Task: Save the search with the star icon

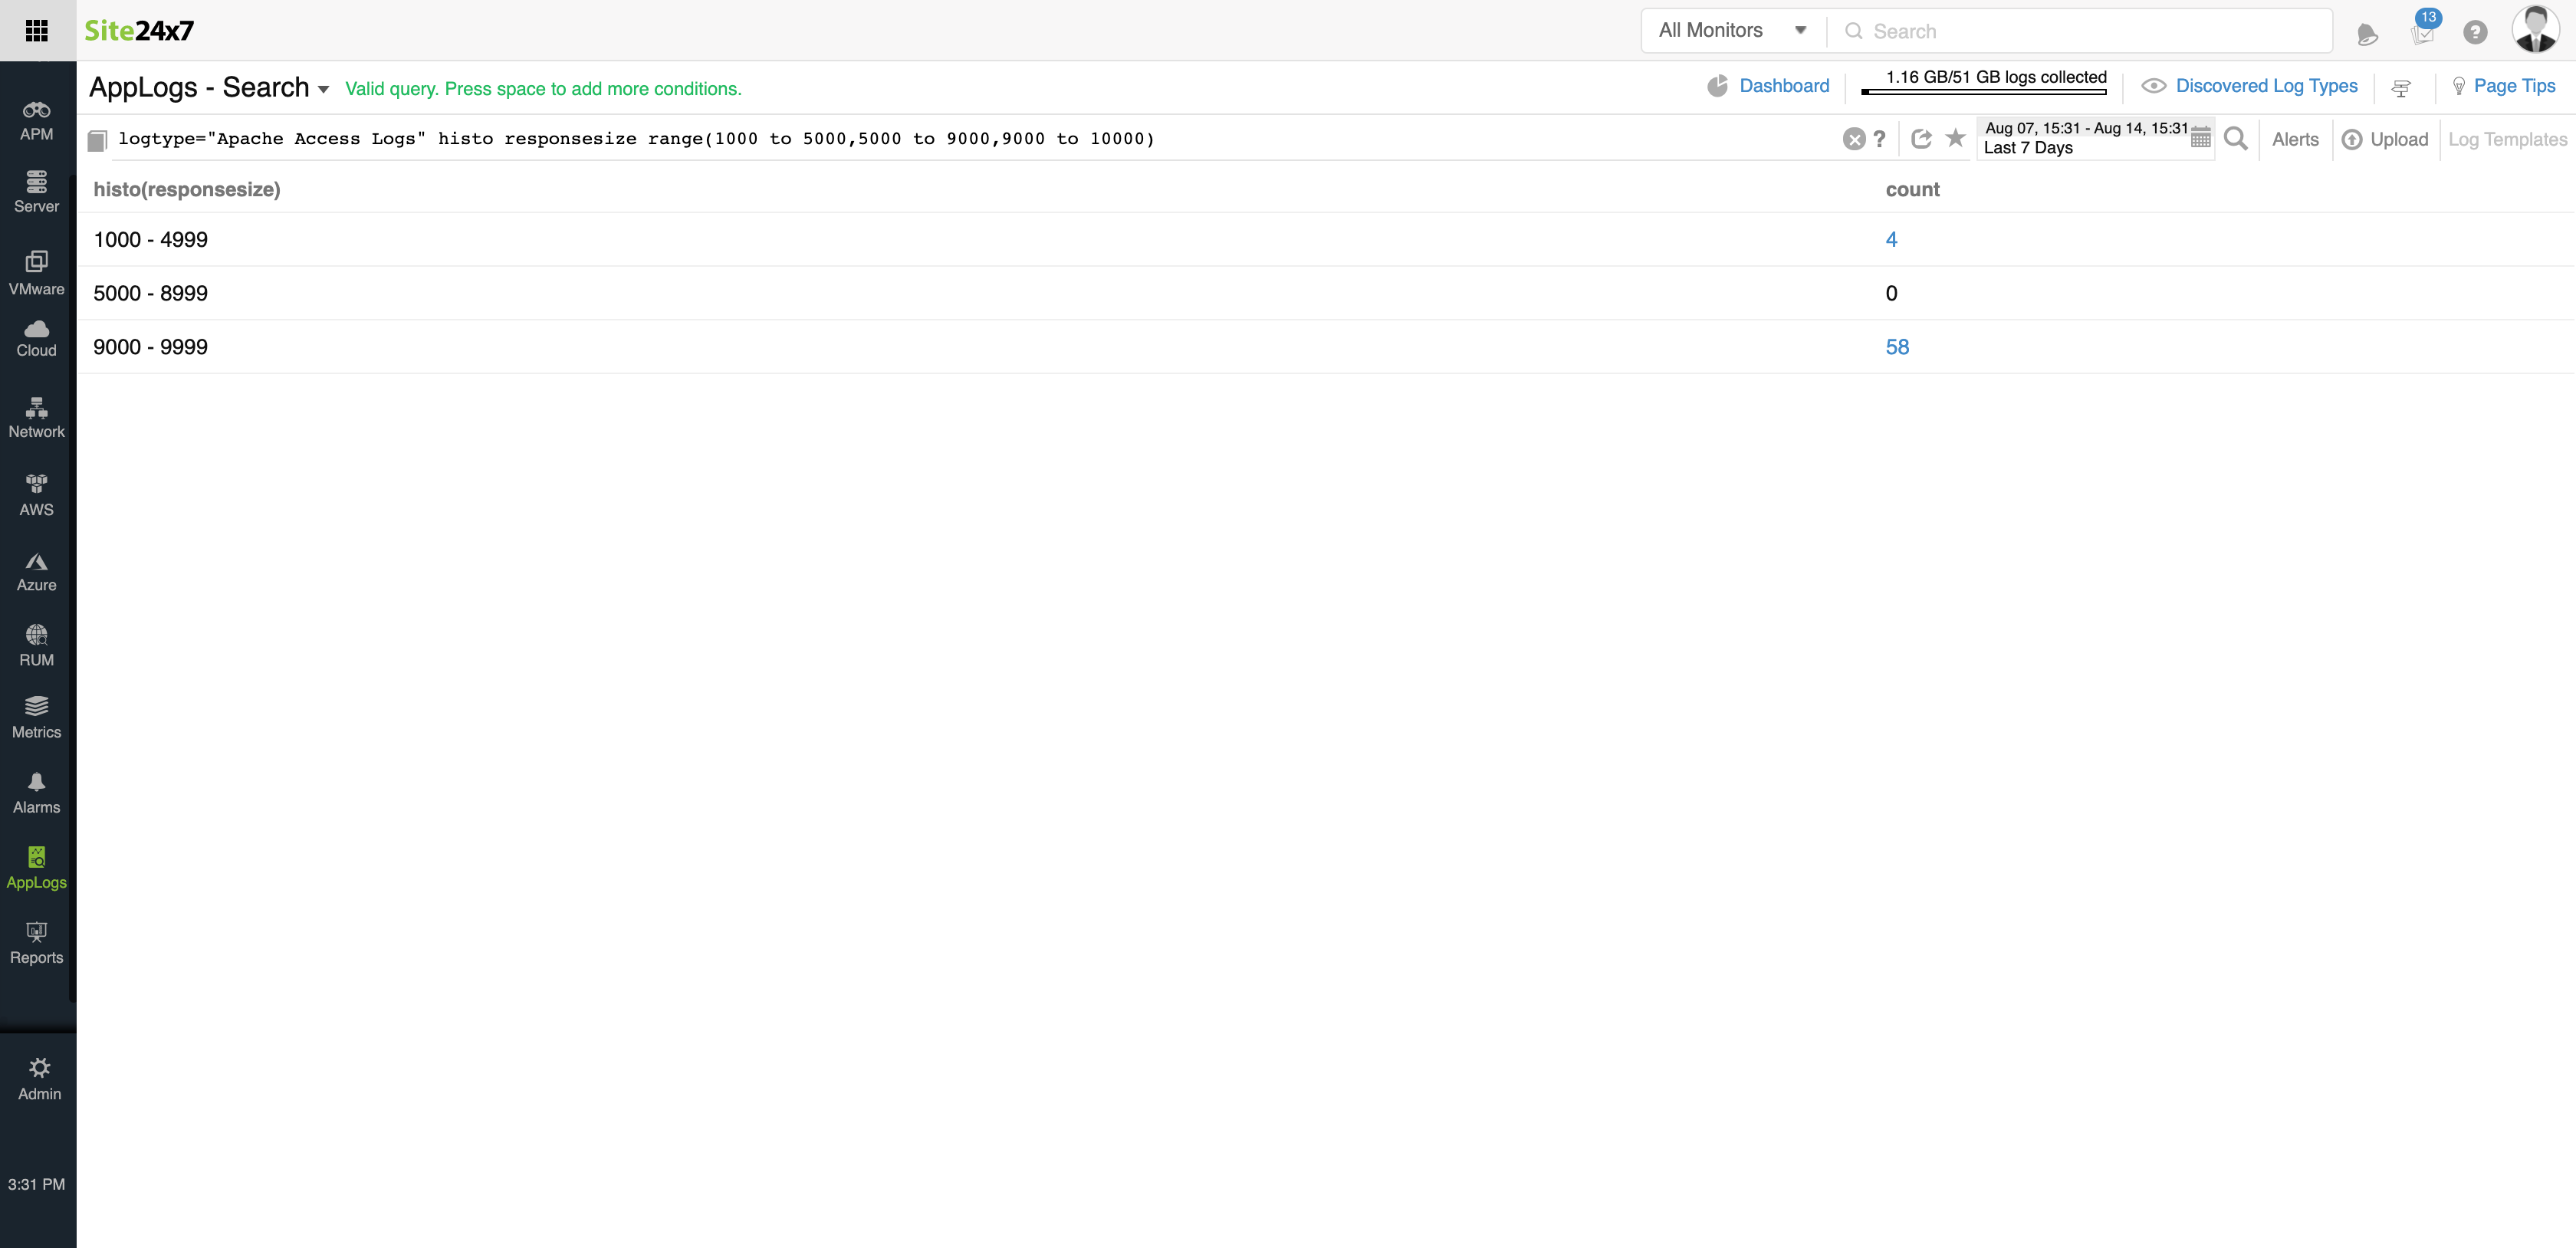Action: (x=1955, y=138)
